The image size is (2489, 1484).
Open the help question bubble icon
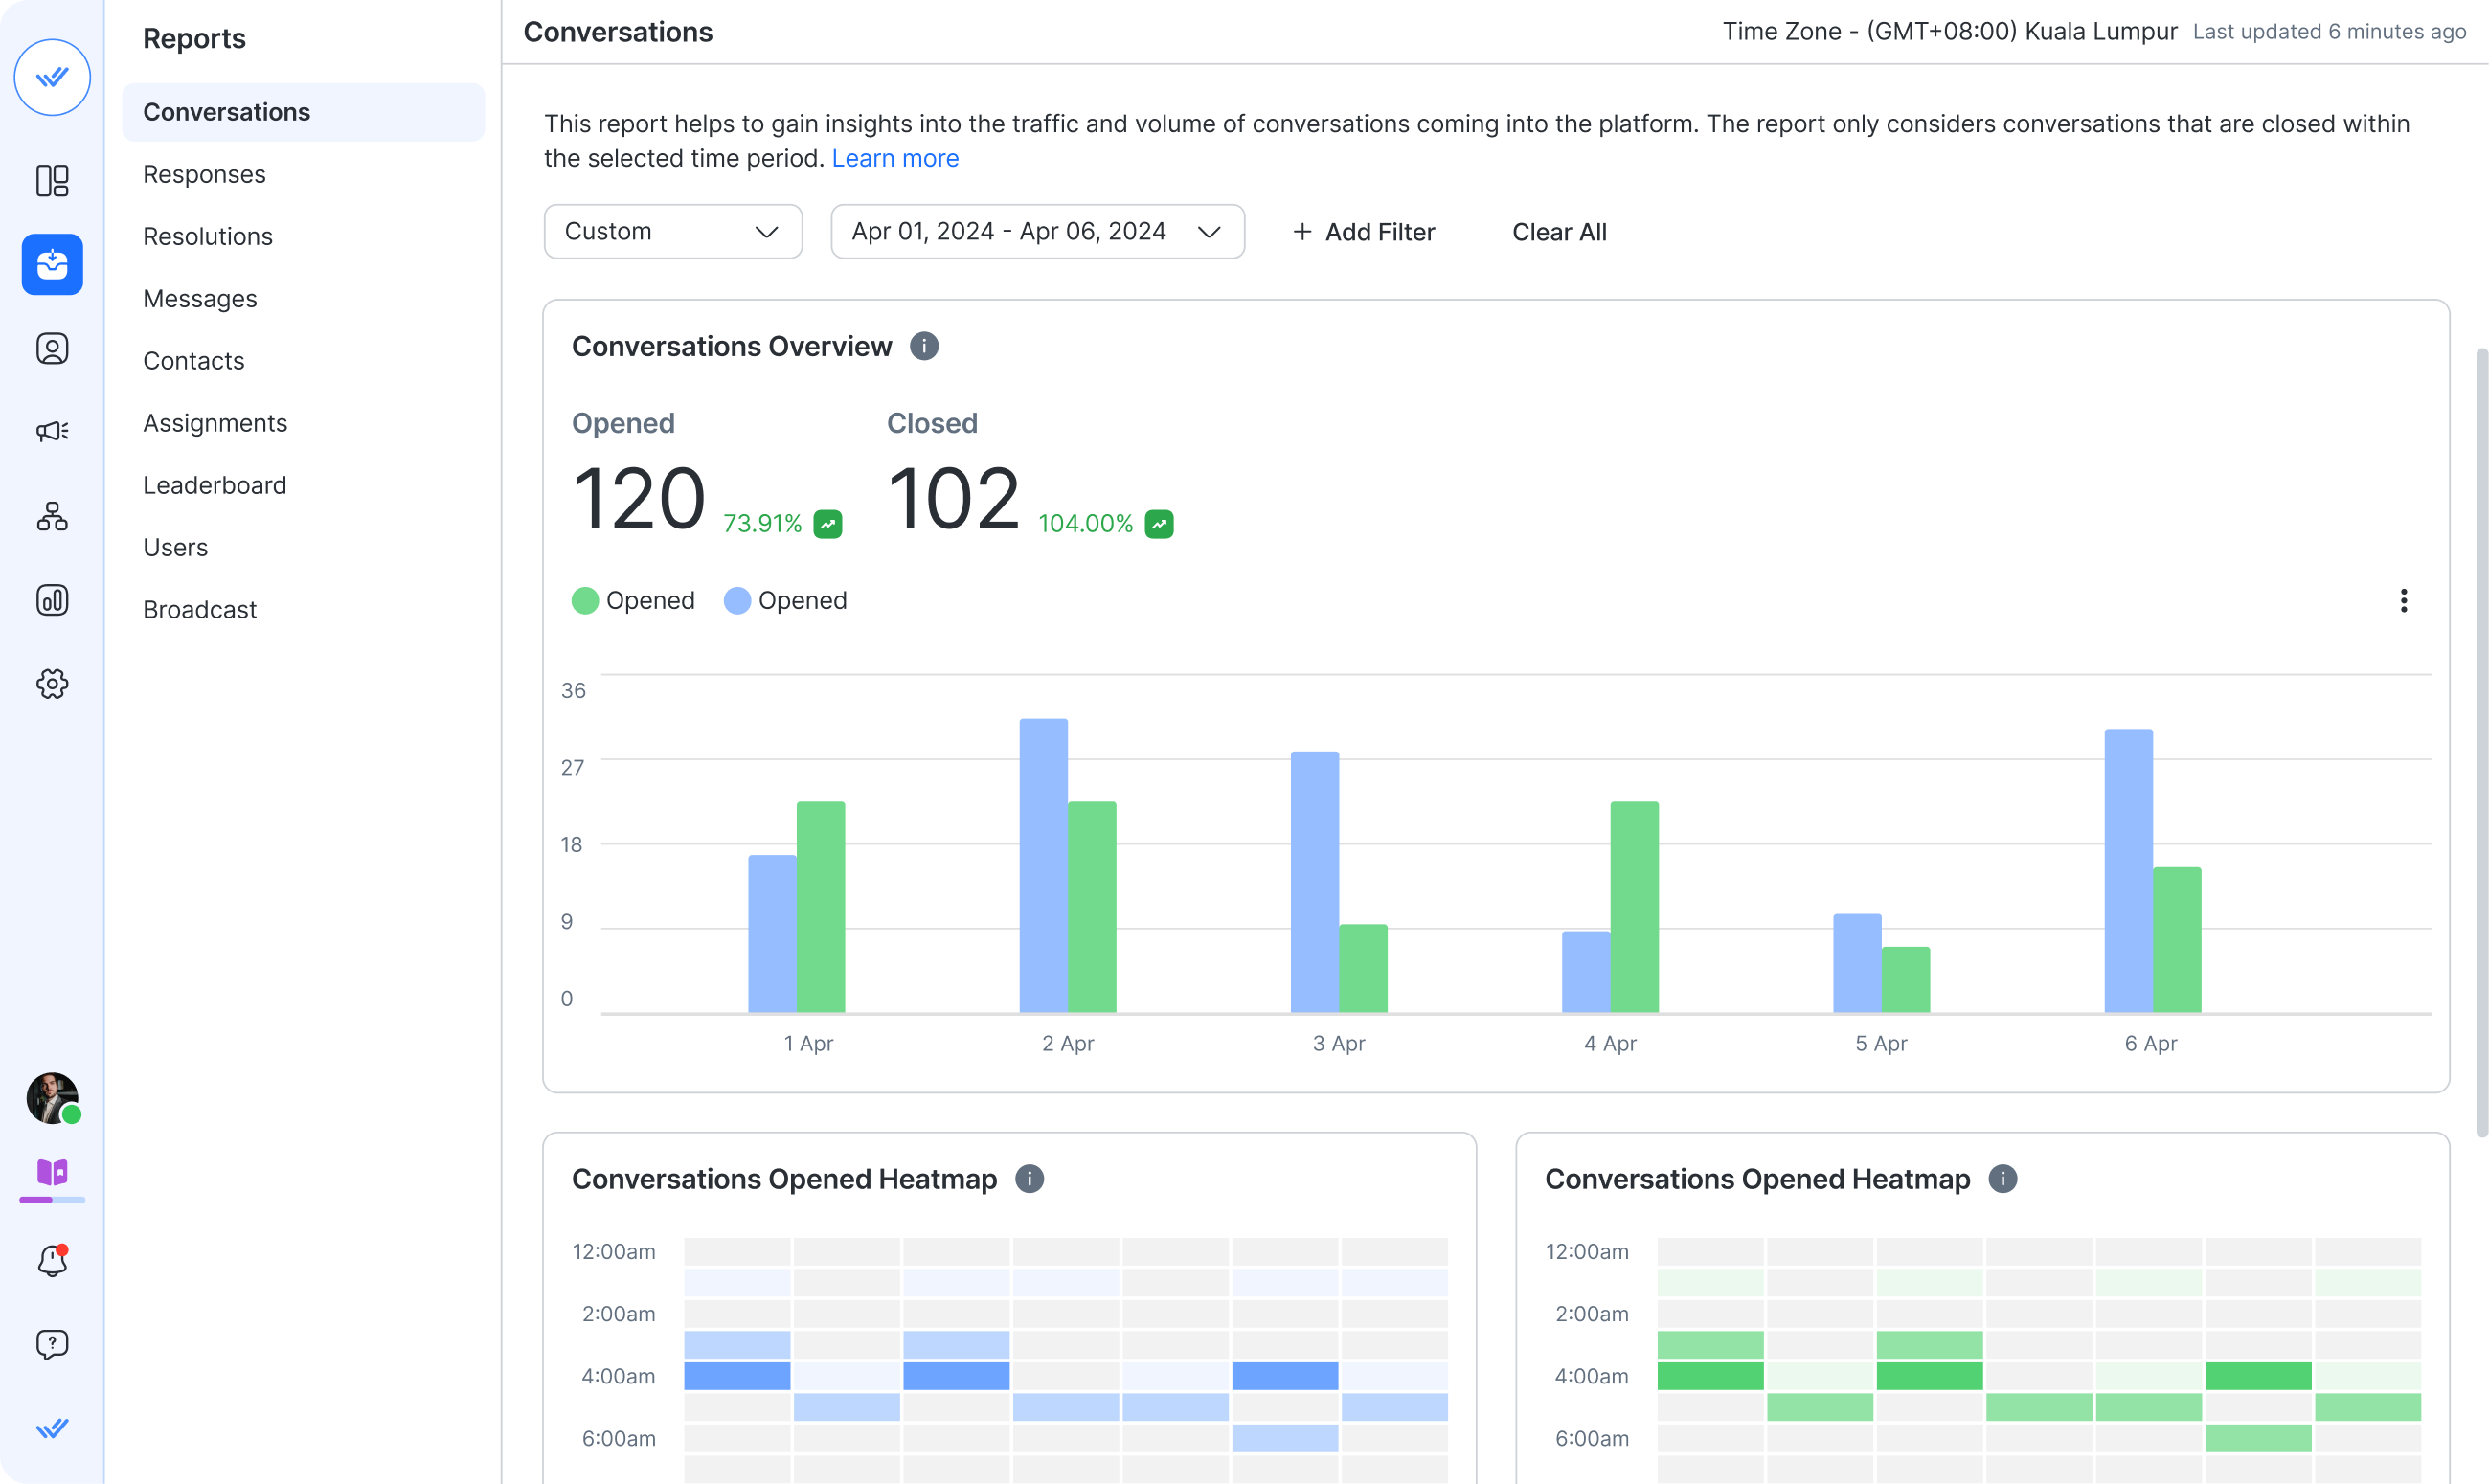pos(52,1345)
